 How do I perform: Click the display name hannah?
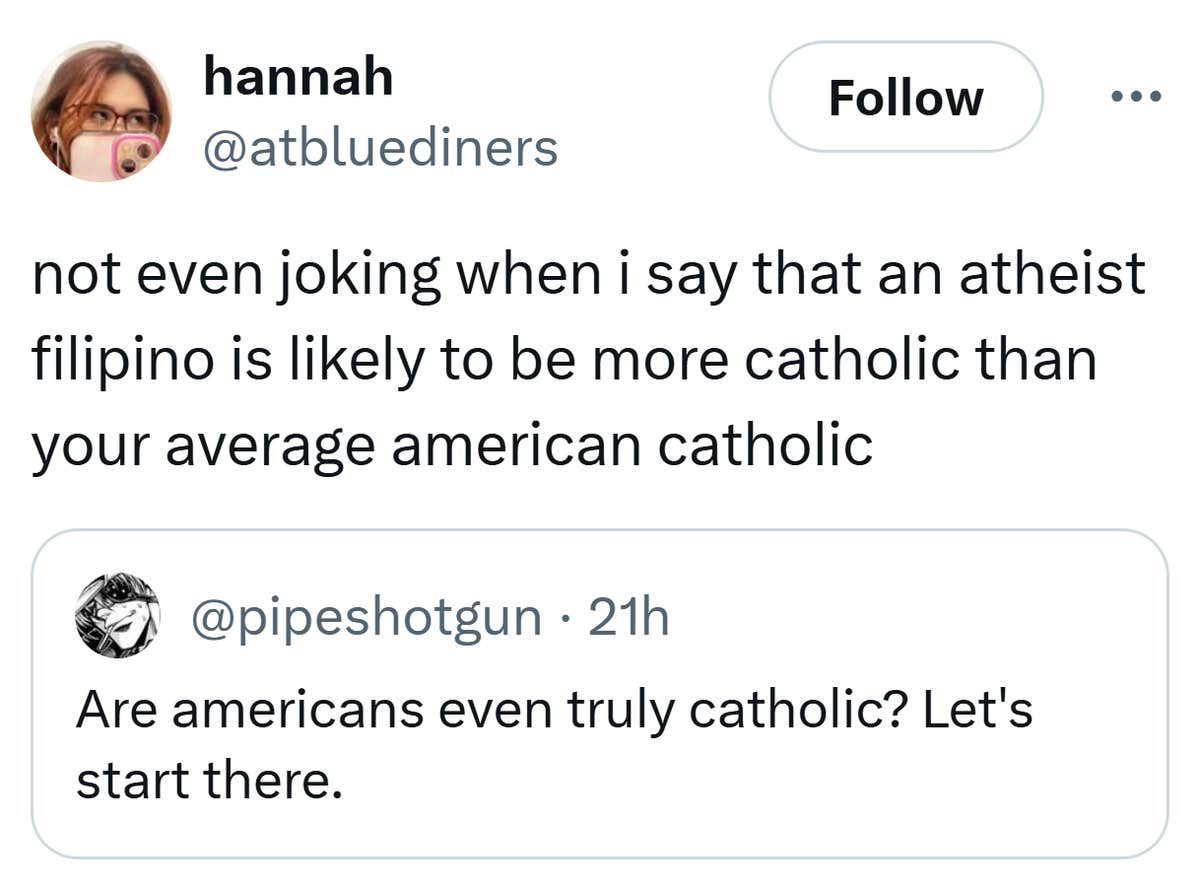298,77
